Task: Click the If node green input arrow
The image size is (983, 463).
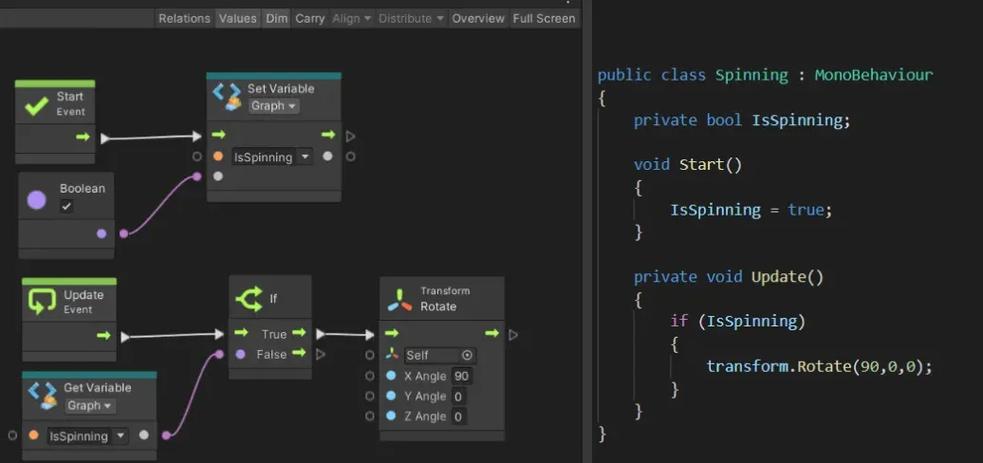Action: pyautogui.click(x=241, y=333)
